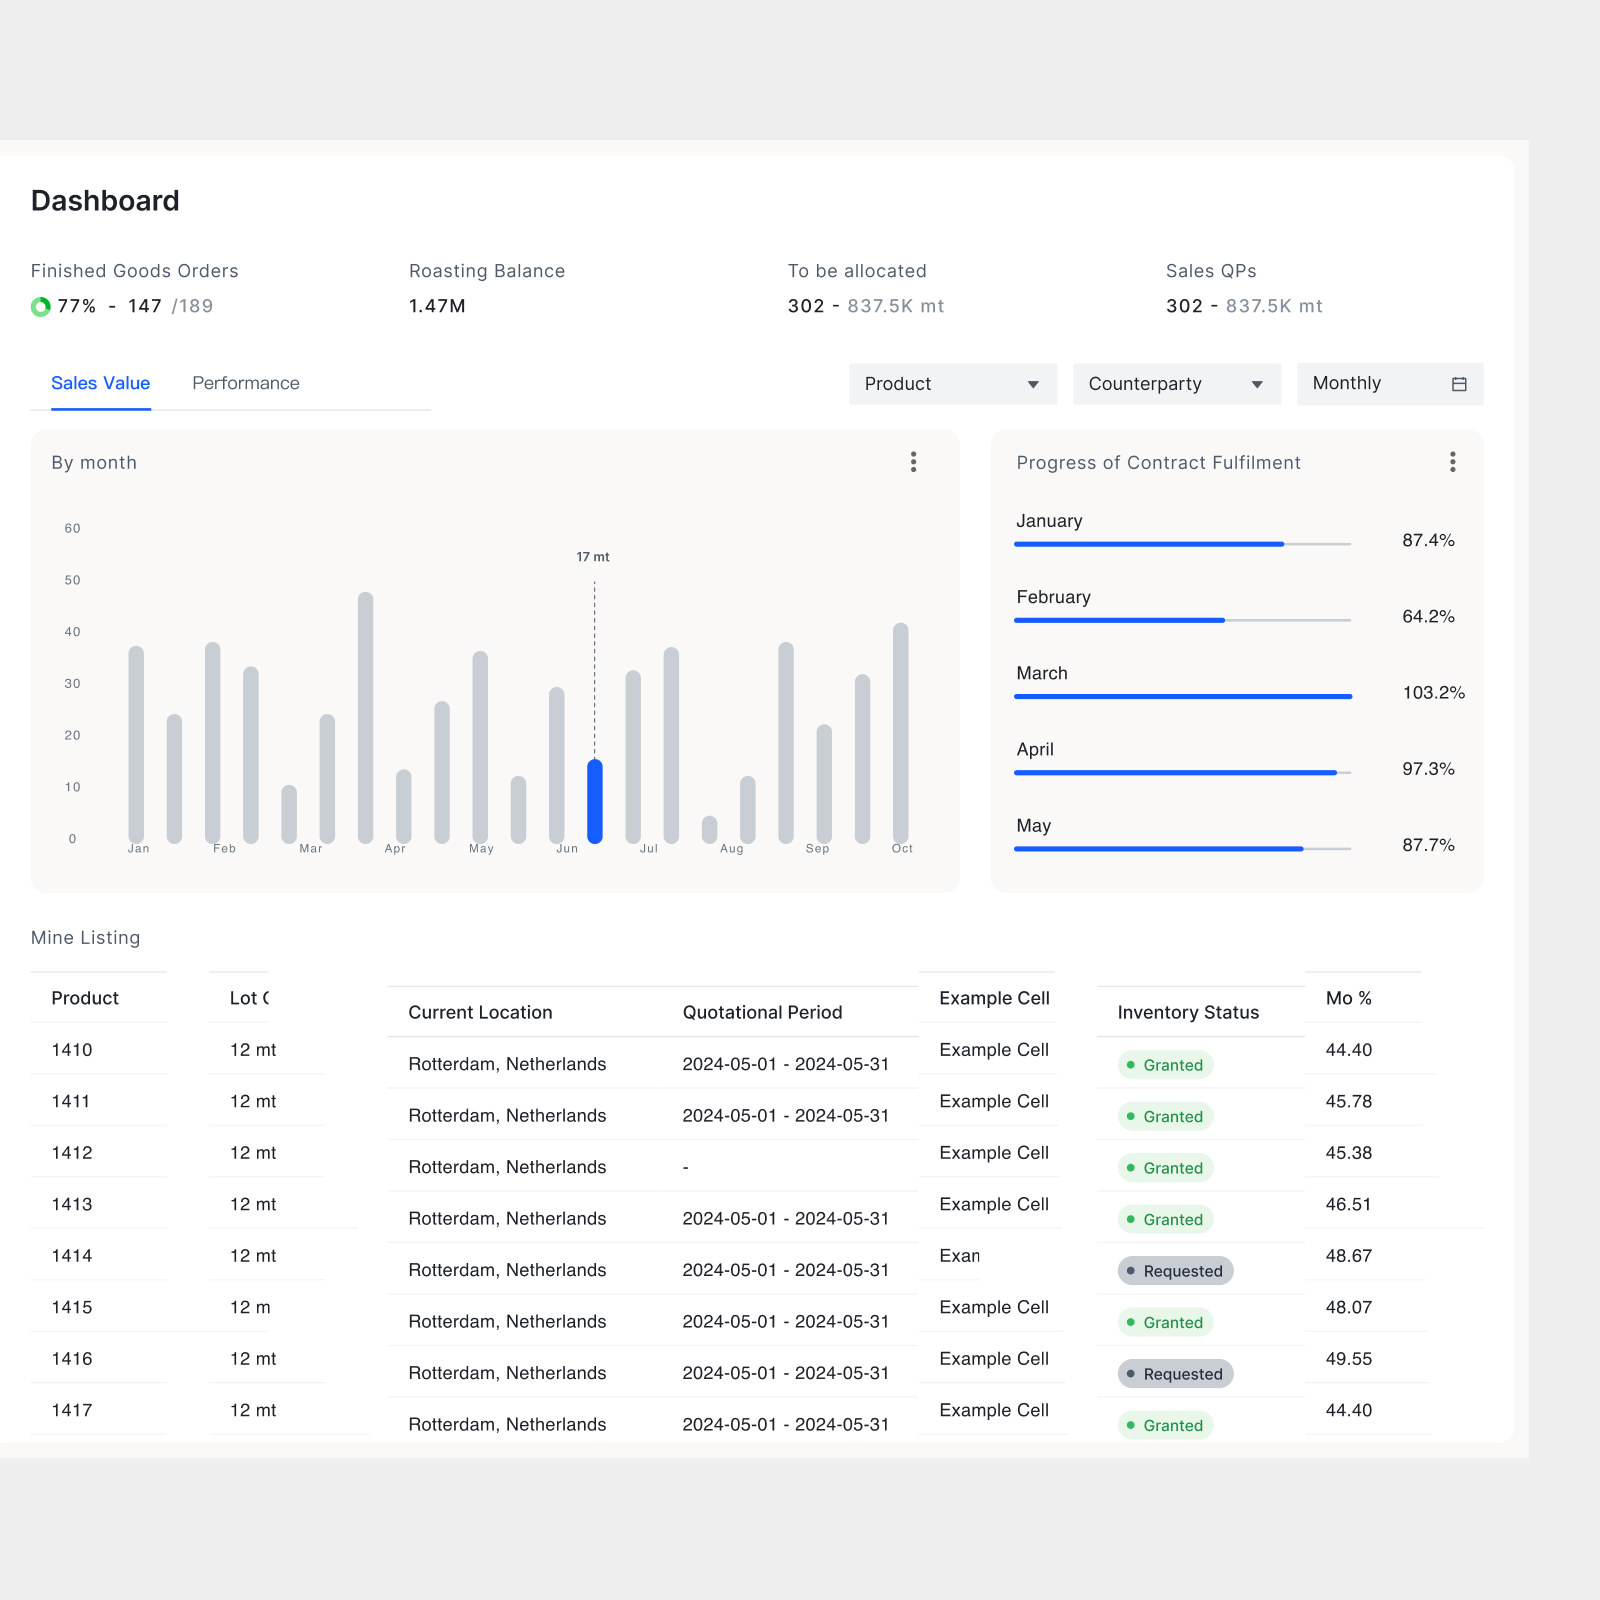
Task: Switch to the Performance tab
Action: (x=245, y=383)
